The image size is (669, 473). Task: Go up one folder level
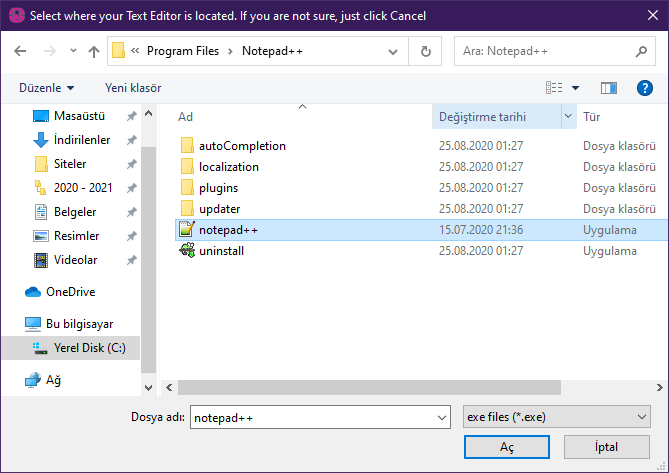(94, 52)
